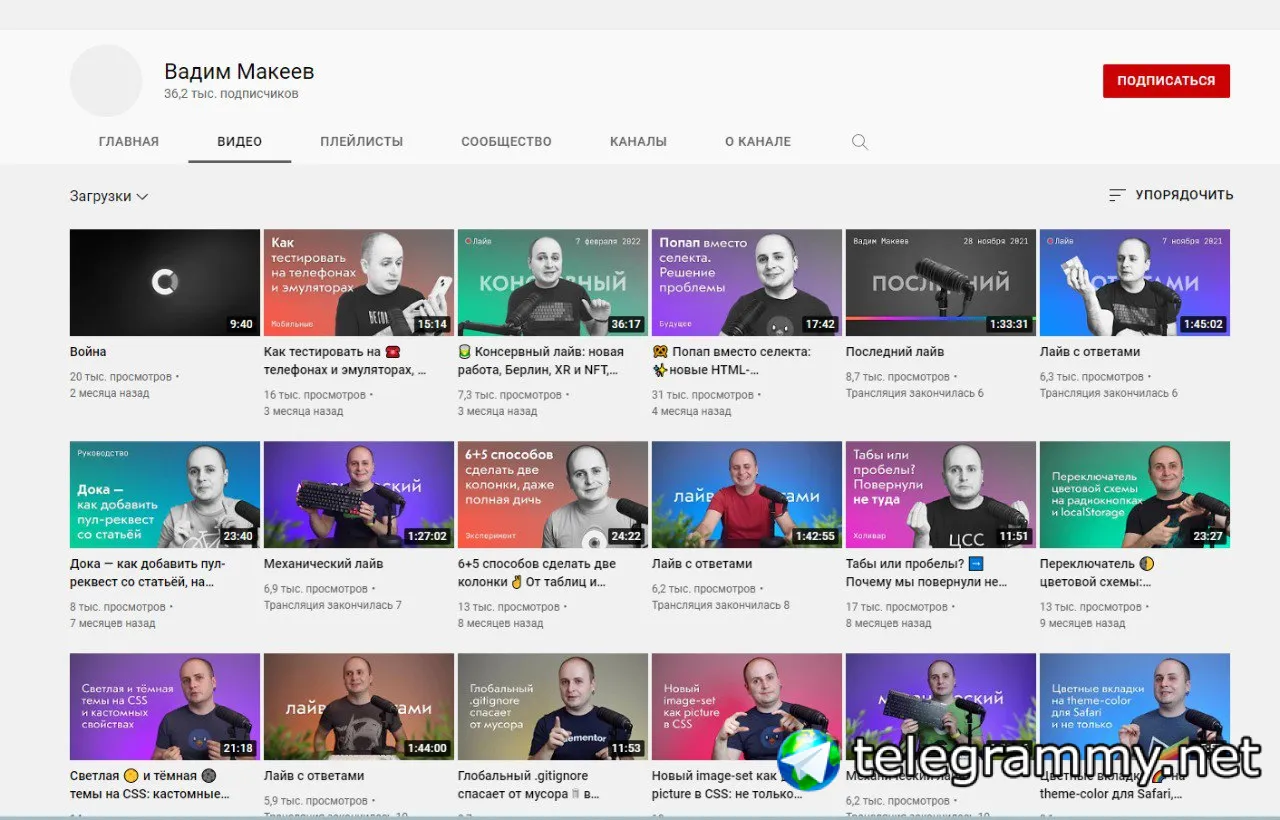Open the 1:44:00 Лайв с ответами thumbnail
This screenshot has height=820, width=1280.
[359, 707]
